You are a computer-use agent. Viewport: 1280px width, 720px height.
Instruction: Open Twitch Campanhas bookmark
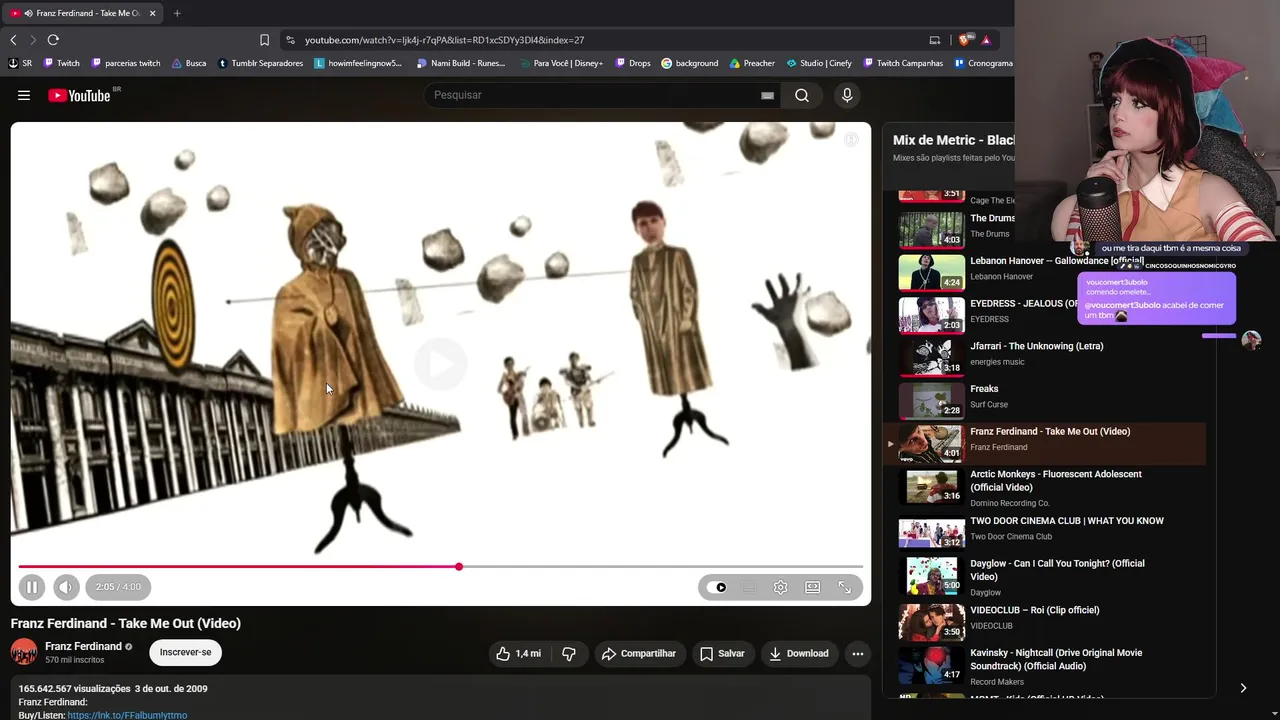902,63
